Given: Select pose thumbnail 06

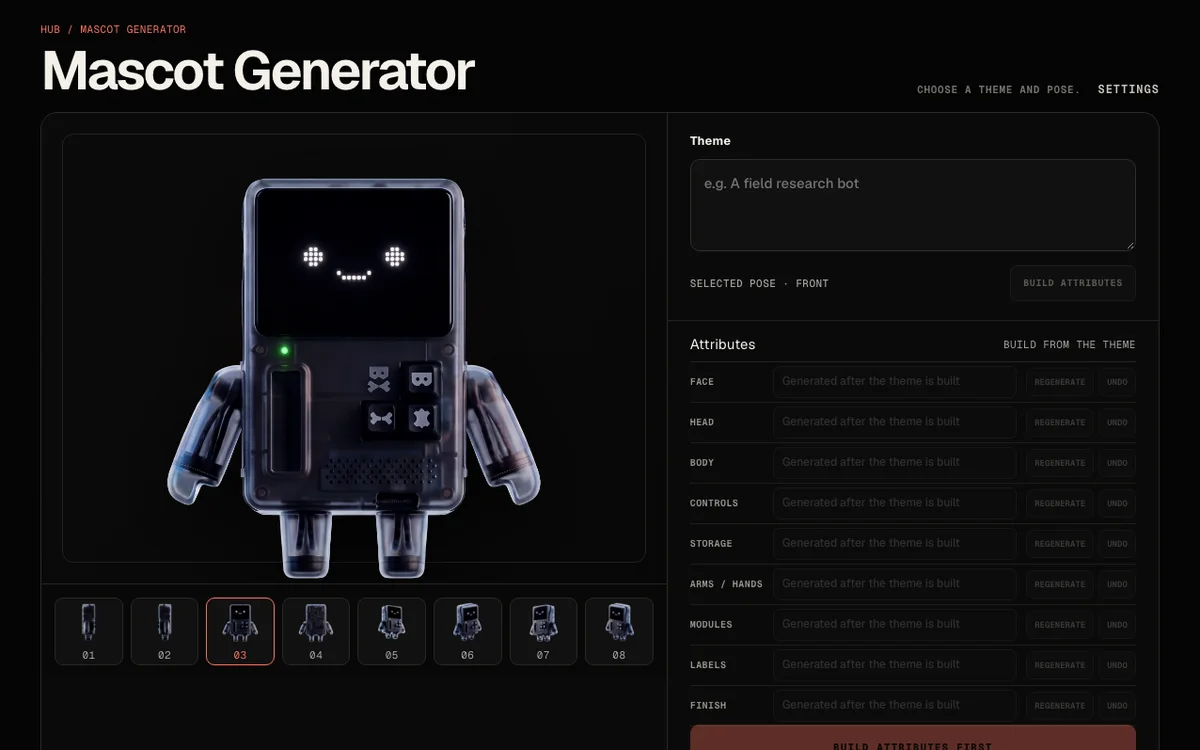Looking at the screenshot, I should [467, 631].
